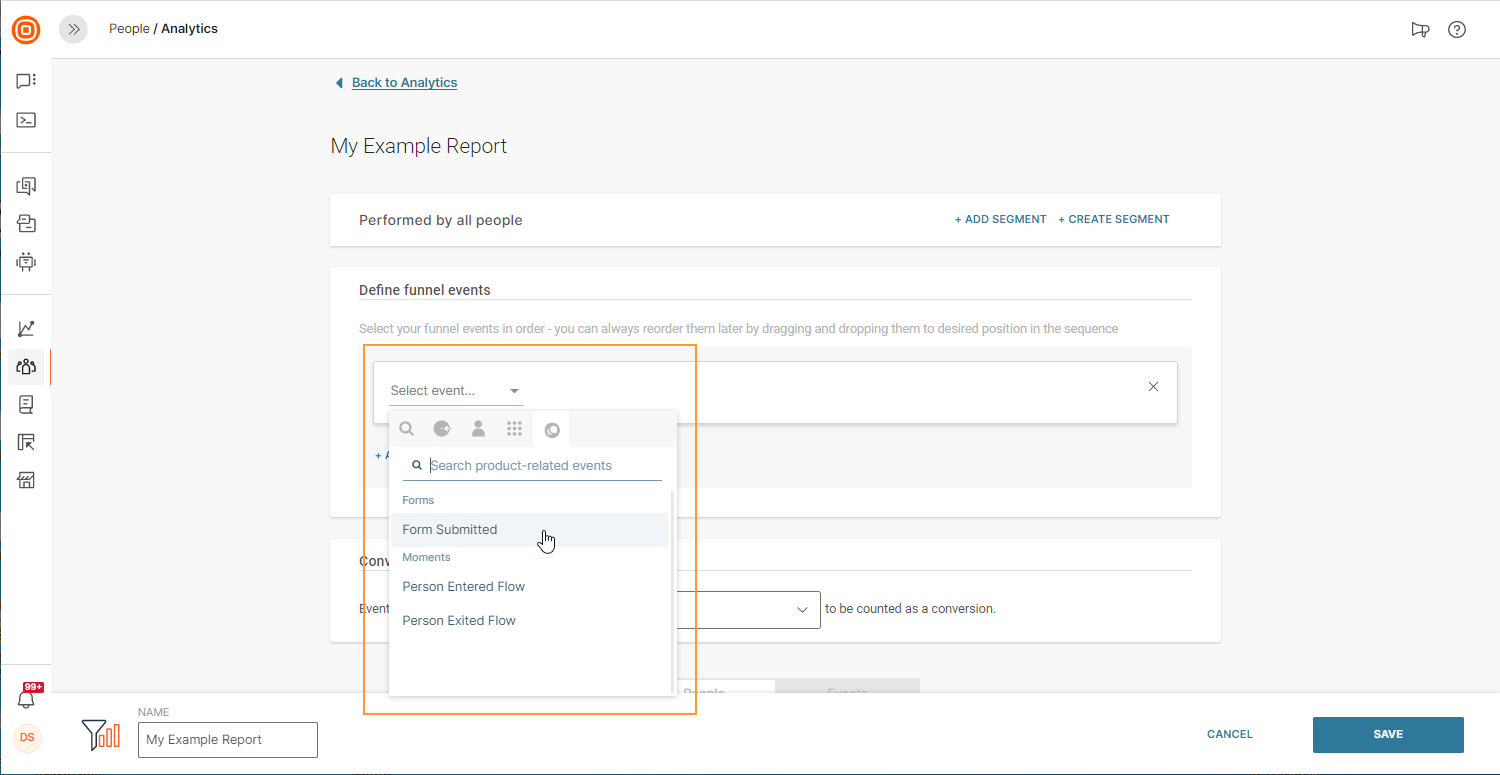The width and height of the screenshot is (1500, 775).
Task: Open the bot icon in the sidebar
Action: click(26, 262)
